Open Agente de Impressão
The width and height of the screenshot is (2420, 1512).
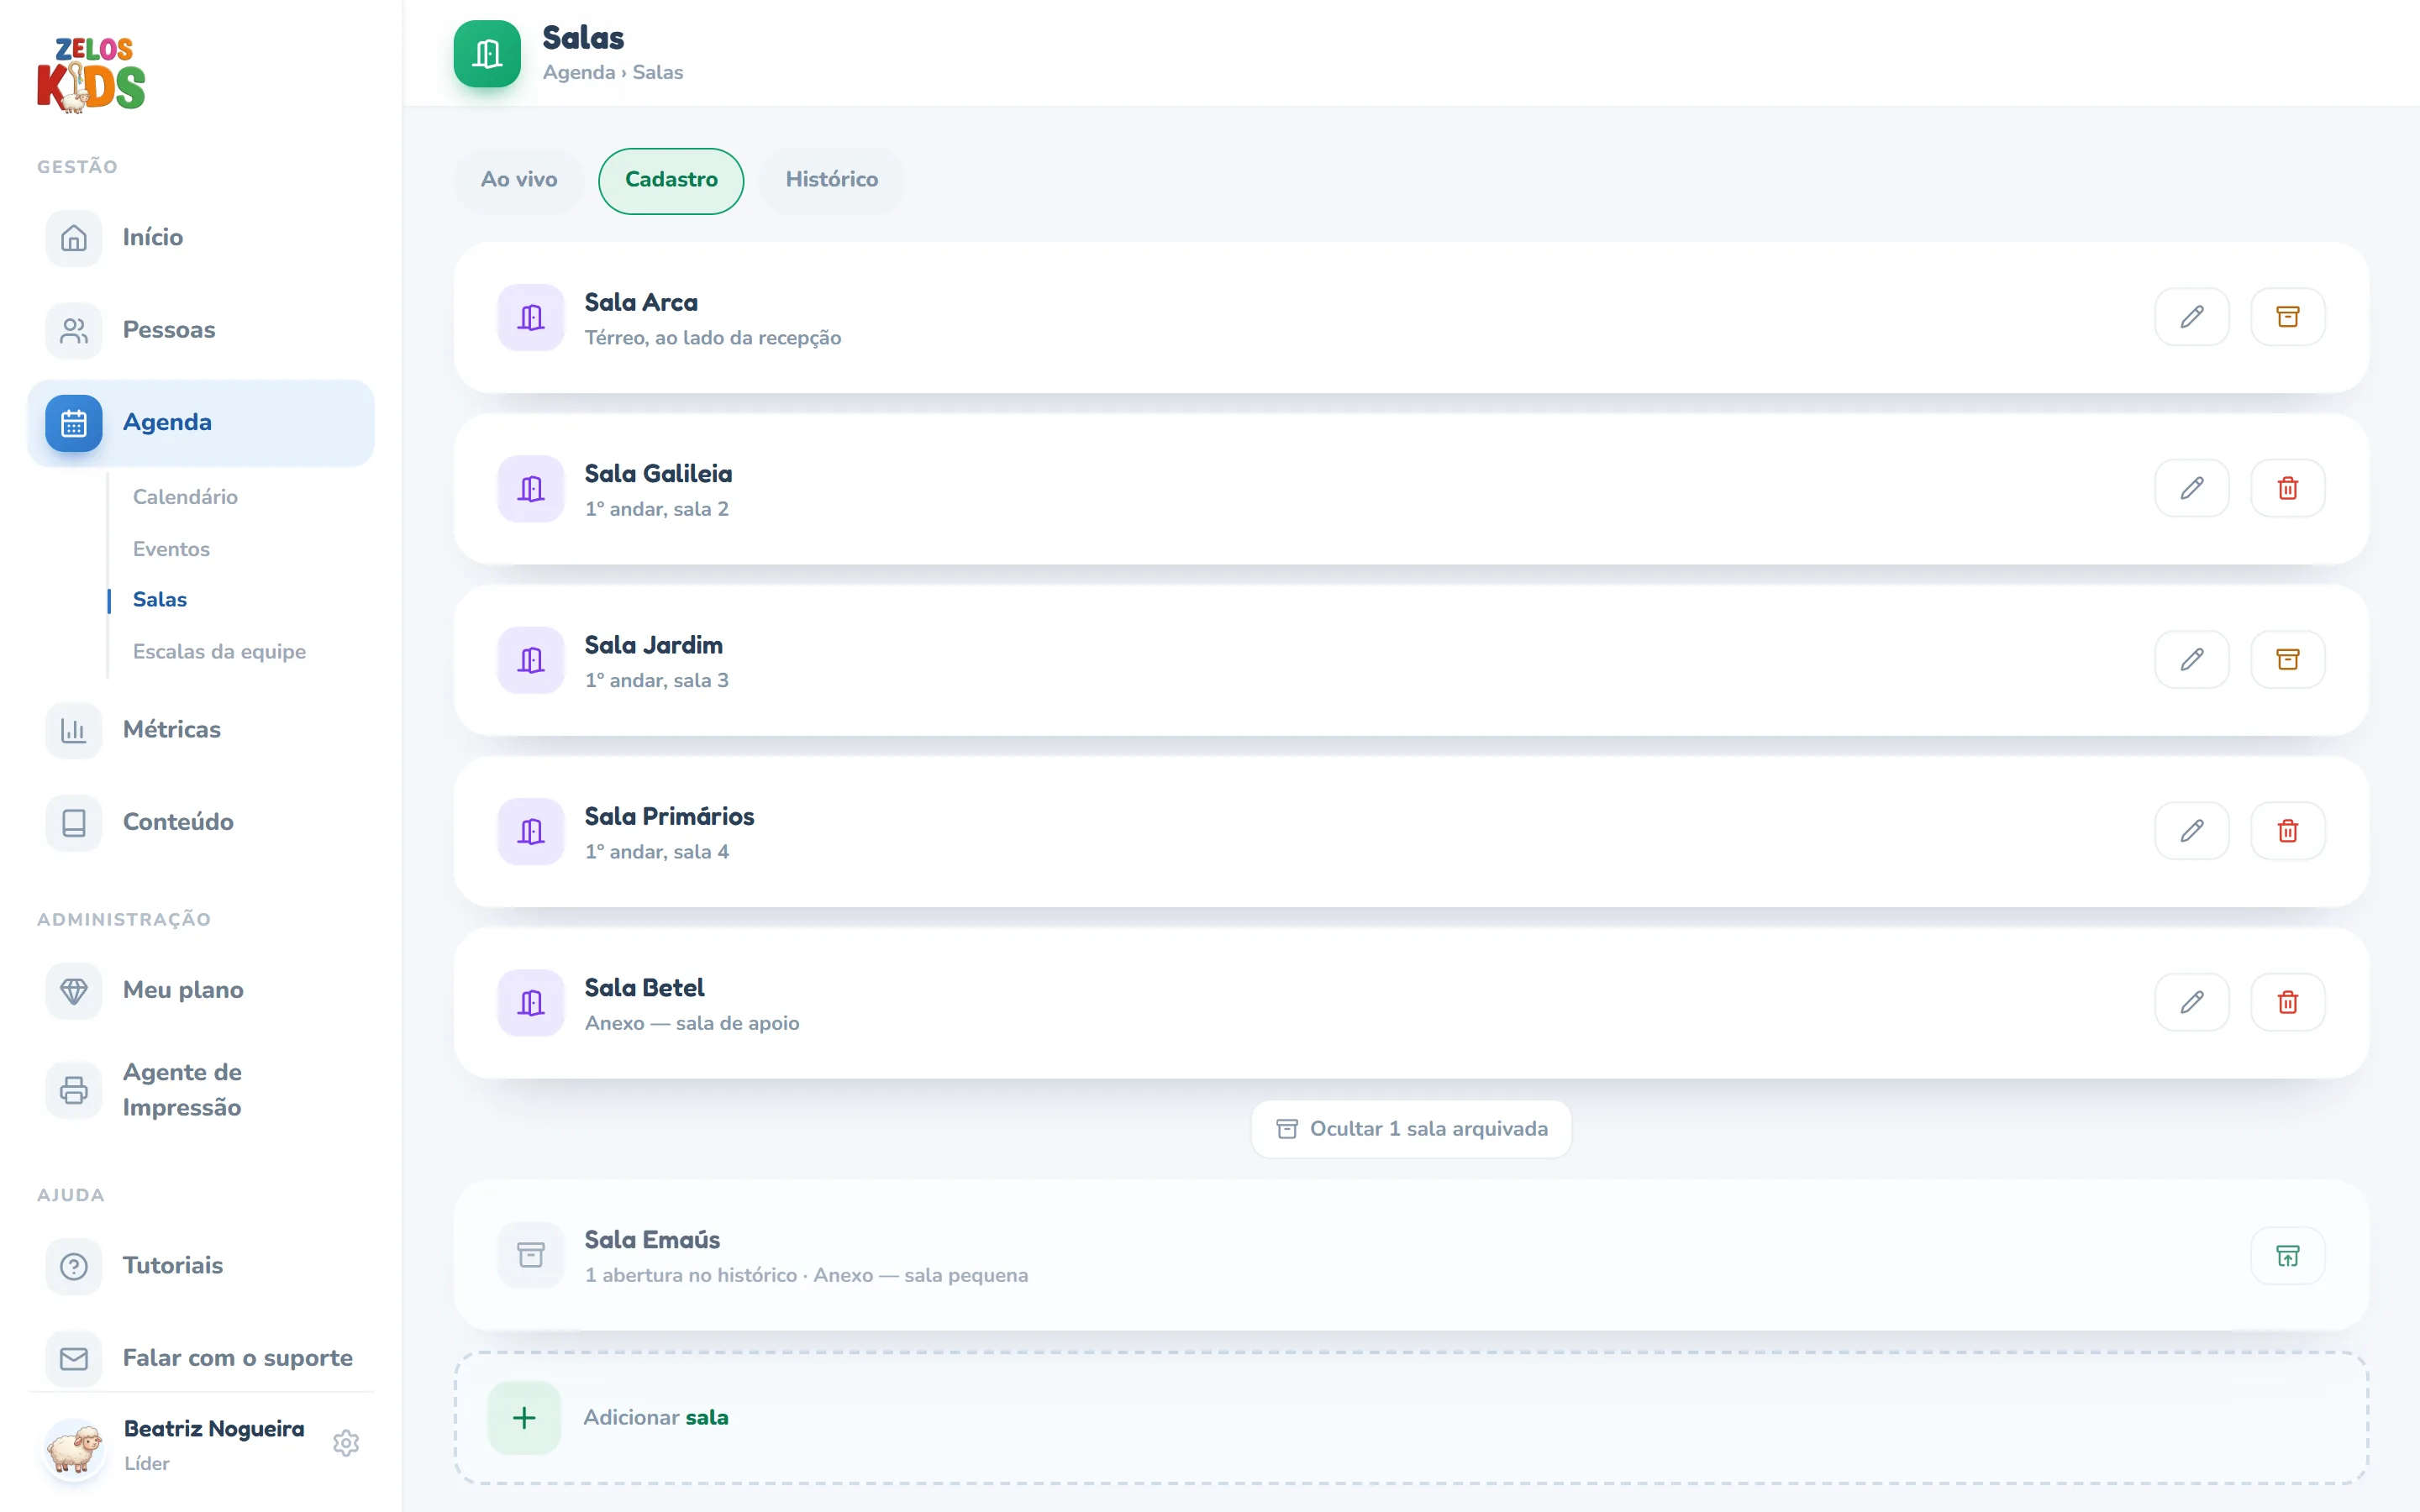[201, 1090]
